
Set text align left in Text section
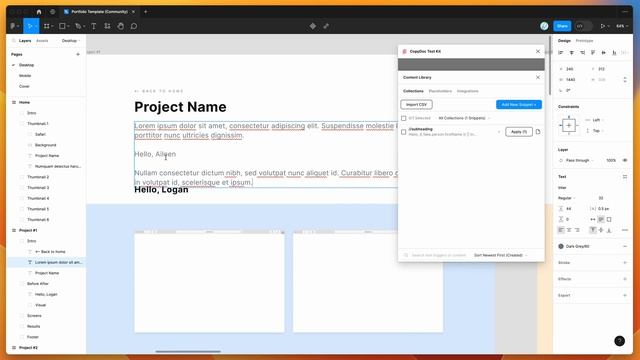click(561, 230)
